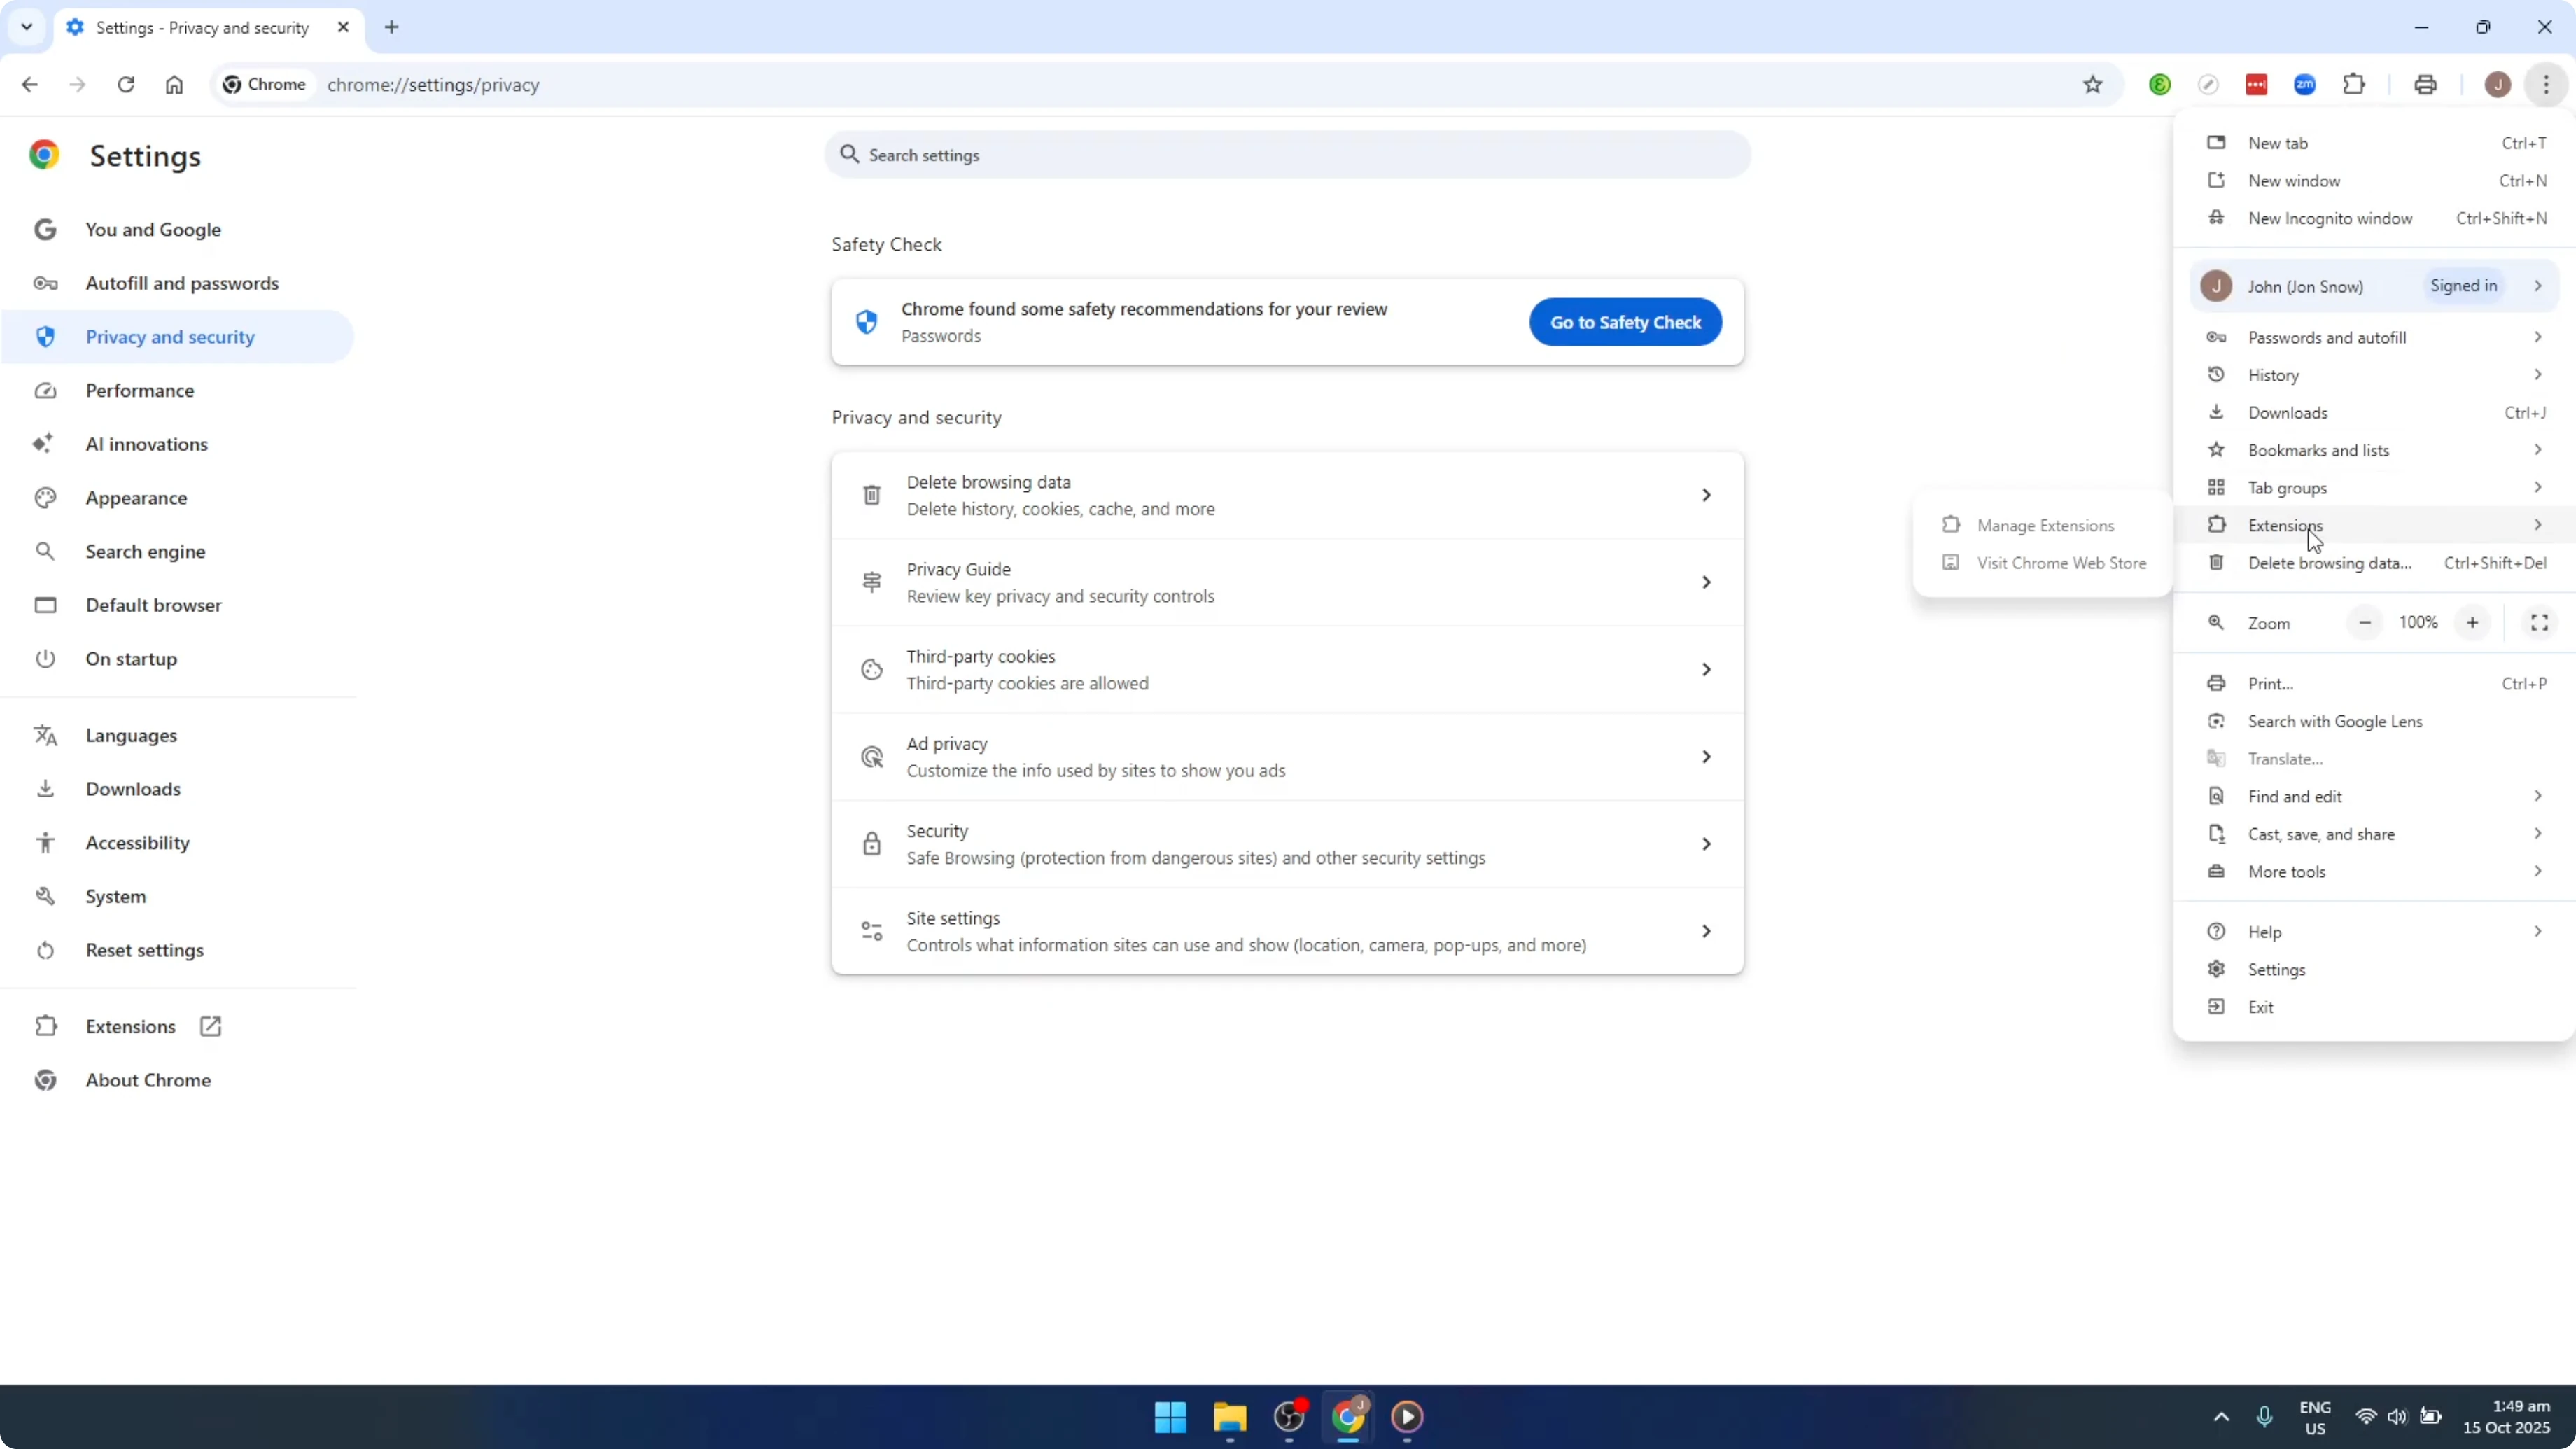Image resolution: width=2576 pixels, height=1449 pixels.
Task: Click Exit in Chrome menu
Action: (2375, 1008)
